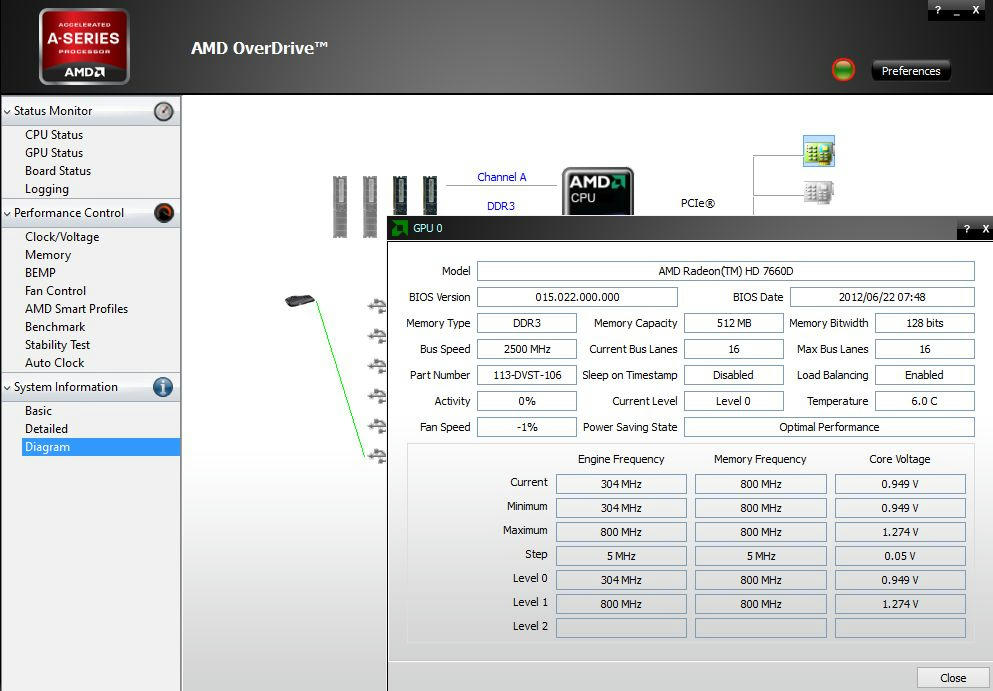This screenshot has width=993, height=691.
Task: Collapse the Status Monitor section chevron
Action: point(7,111)
